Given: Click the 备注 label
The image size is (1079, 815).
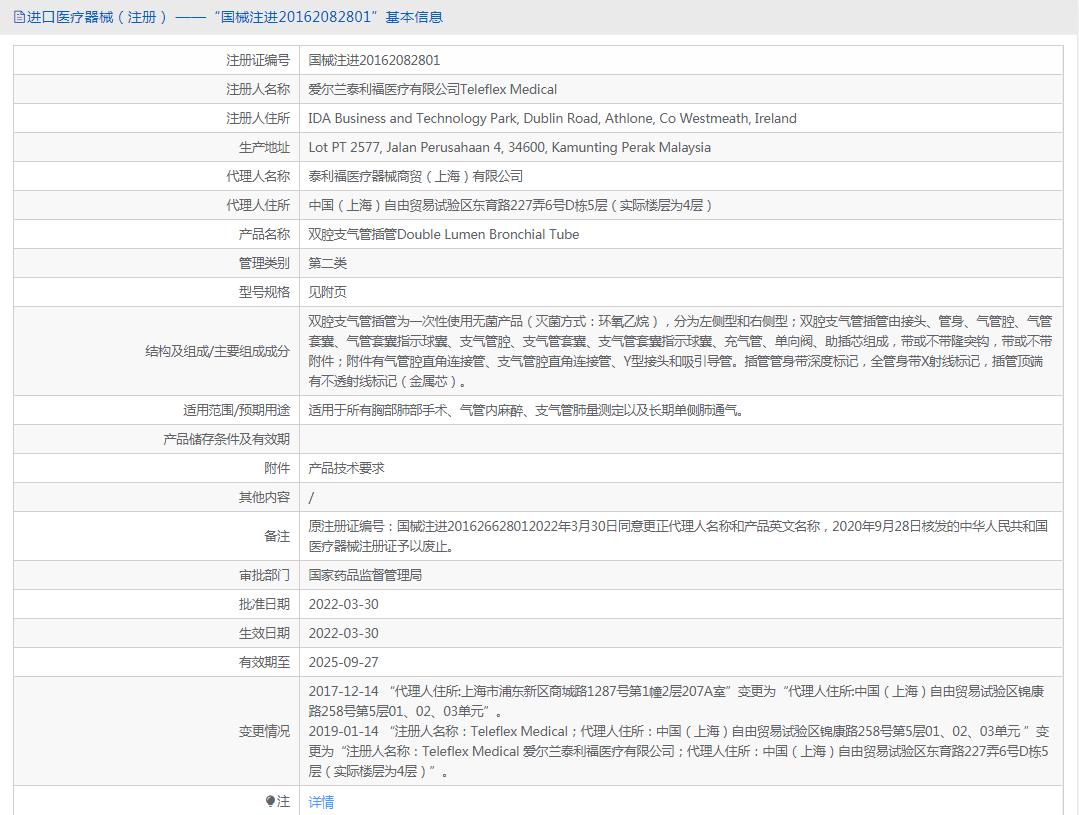Looking at the screenshot, I should tap(277, 536).
